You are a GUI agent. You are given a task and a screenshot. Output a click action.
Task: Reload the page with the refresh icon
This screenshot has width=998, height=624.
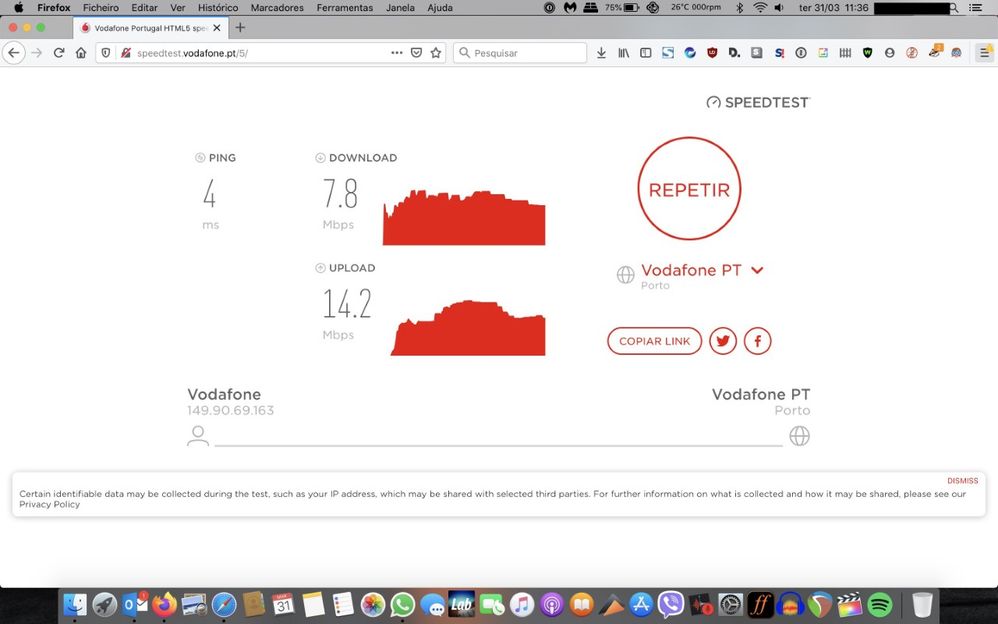point(59,53)
